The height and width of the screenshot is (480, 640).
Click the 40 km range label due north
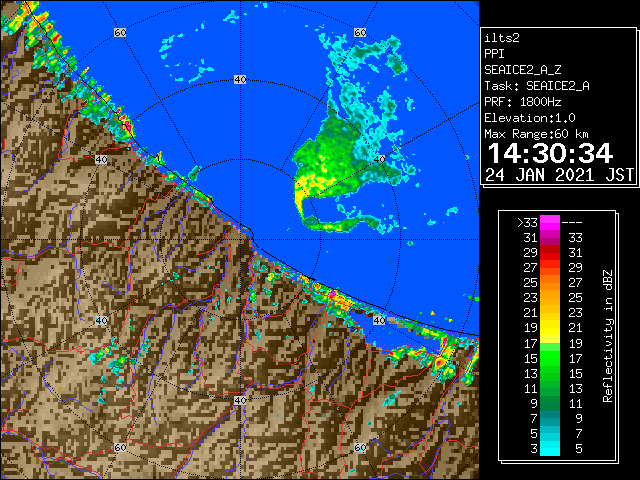pos(240,80)
